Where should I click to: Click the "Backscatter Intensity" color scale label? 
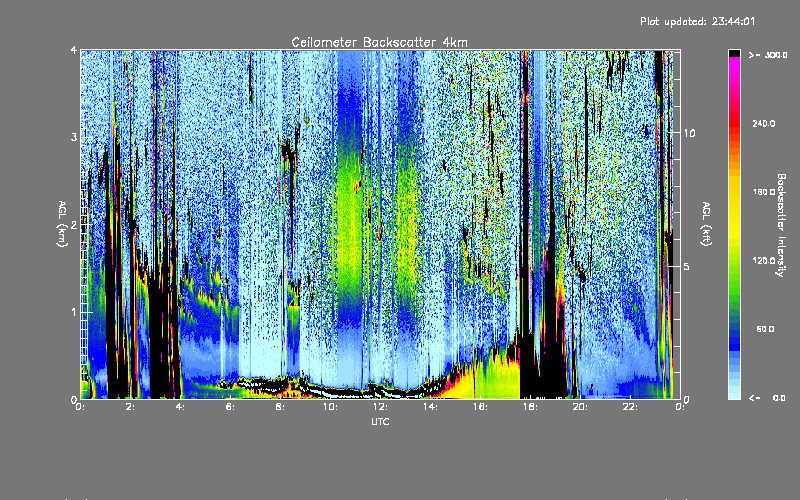click(781, 225)
